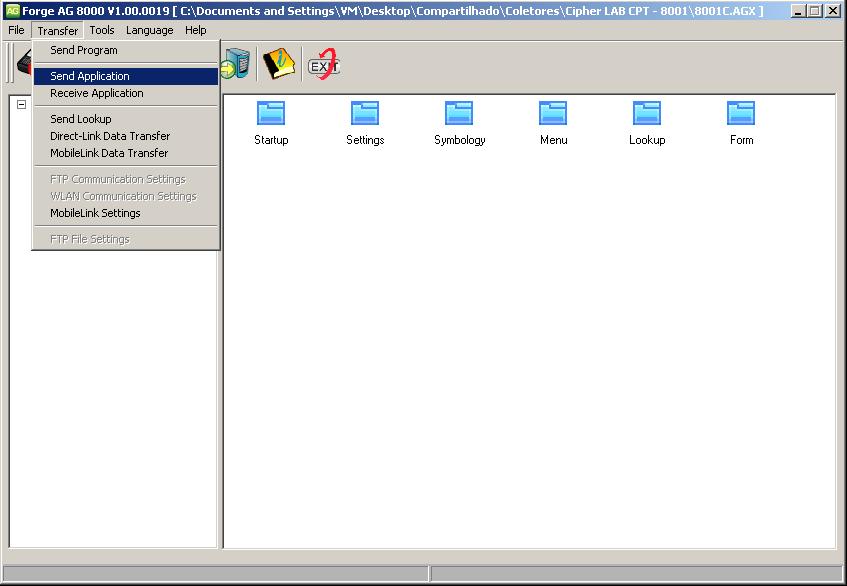Click the Exit toolbar icon
The height and width of the screenshot is (586, 847).
pos(324,65)
